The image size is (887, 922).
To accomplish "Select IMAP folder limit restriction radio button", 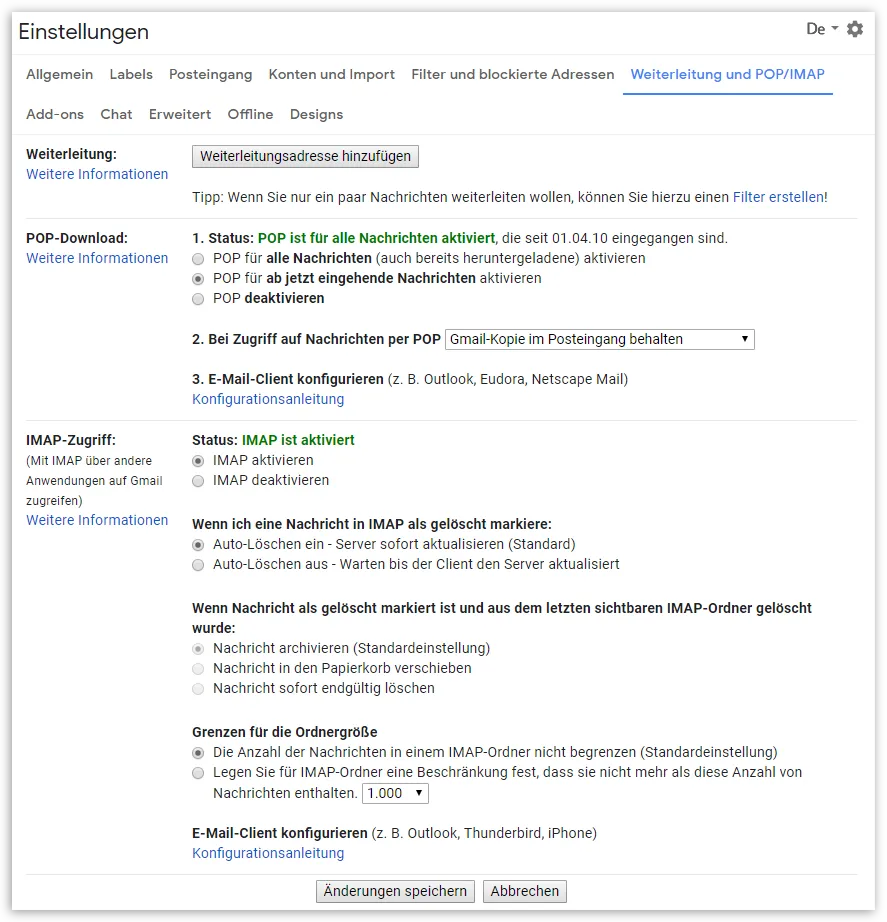I will click(198, 773).
